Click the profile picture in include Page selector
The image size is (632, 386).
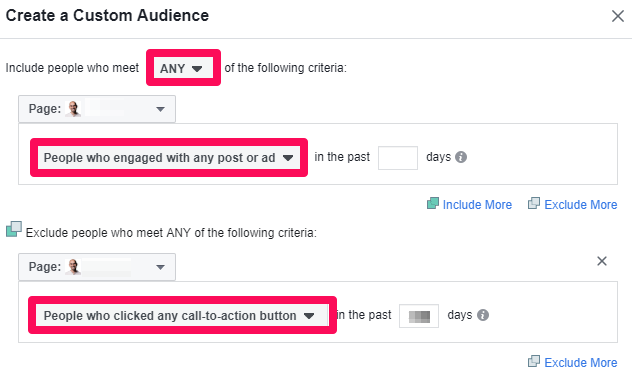(x=73, y=109)
